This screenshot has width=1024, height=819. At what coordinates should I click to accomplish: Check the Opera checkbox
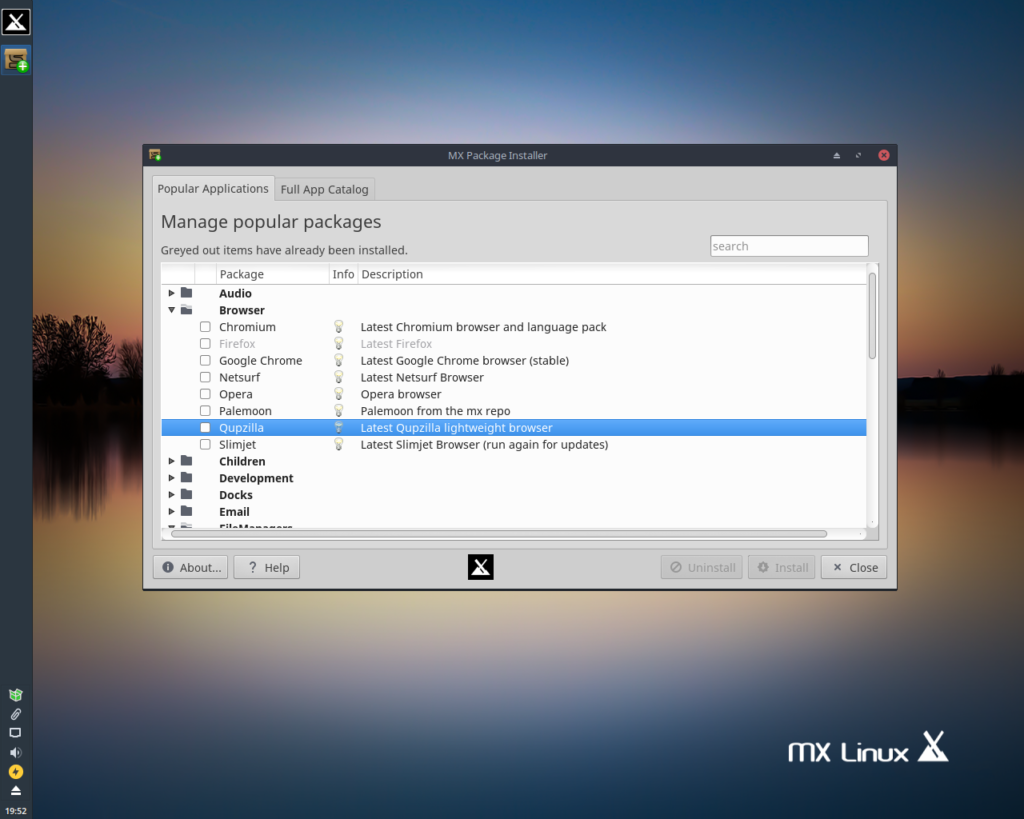pyautogui.click(x=205, y=394)
